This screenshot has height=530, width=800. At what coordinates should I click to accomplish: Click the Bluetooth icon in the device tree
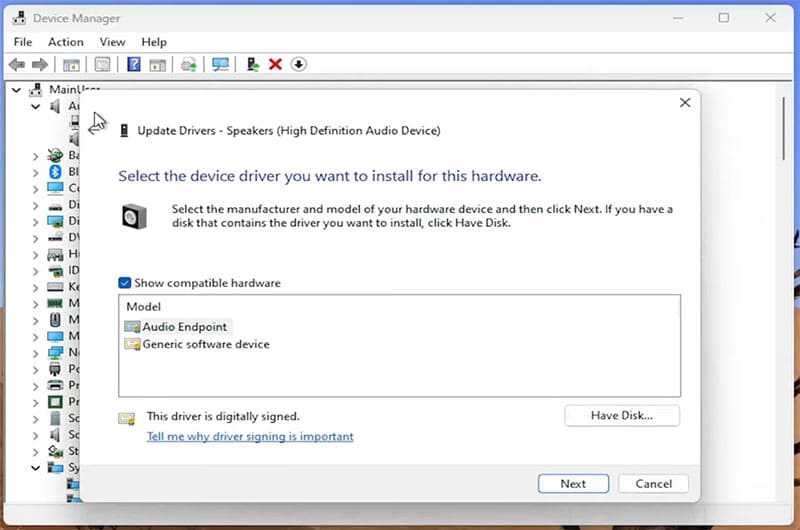(x=56, y=171)
